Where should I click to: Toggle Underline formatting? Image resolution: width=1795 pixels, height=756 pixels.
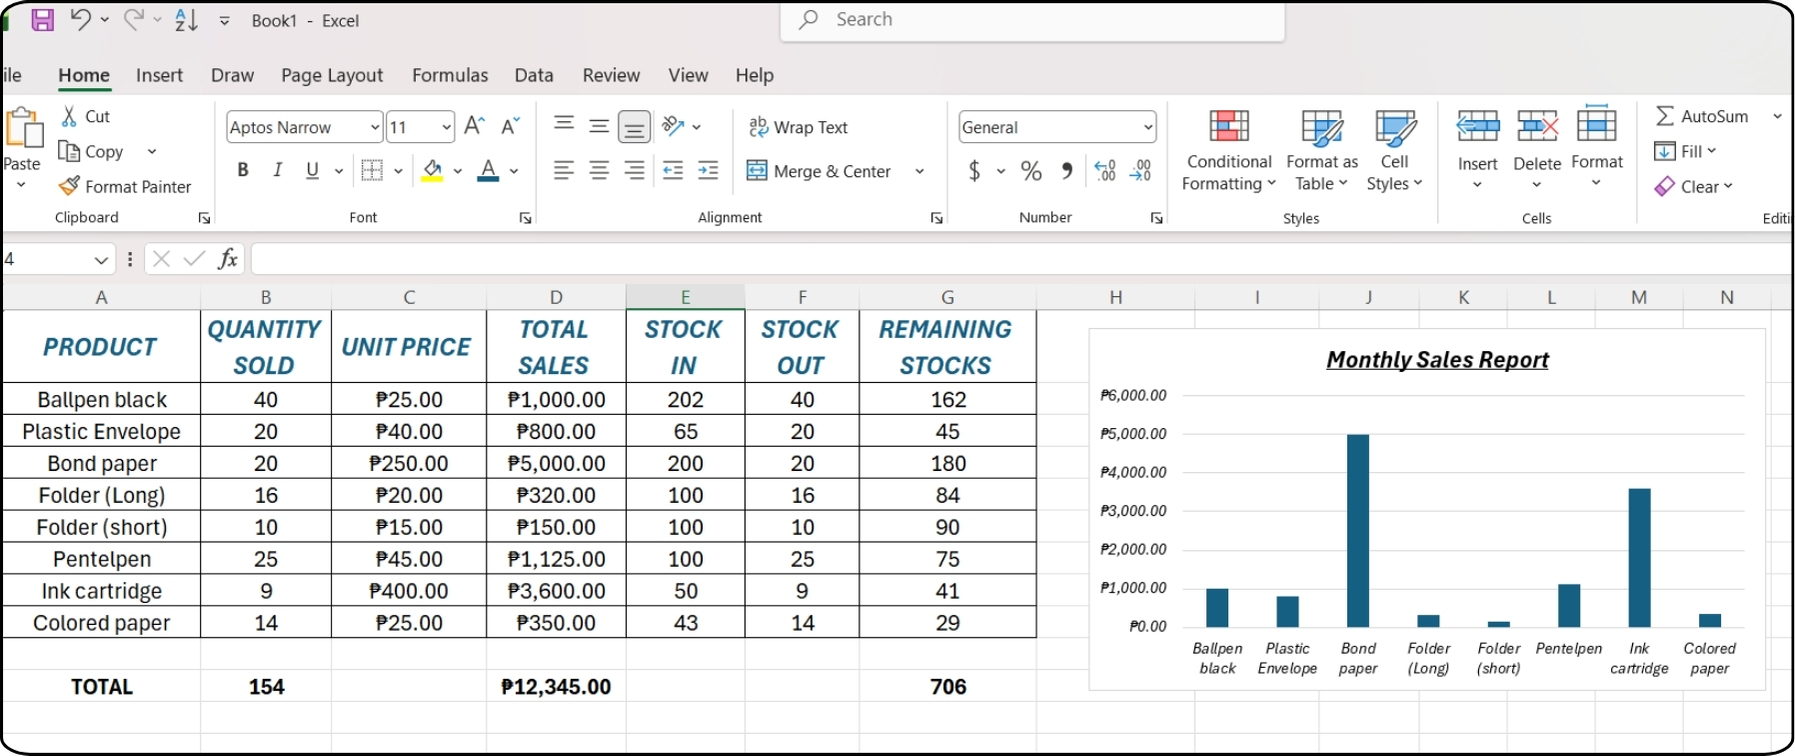312,170
